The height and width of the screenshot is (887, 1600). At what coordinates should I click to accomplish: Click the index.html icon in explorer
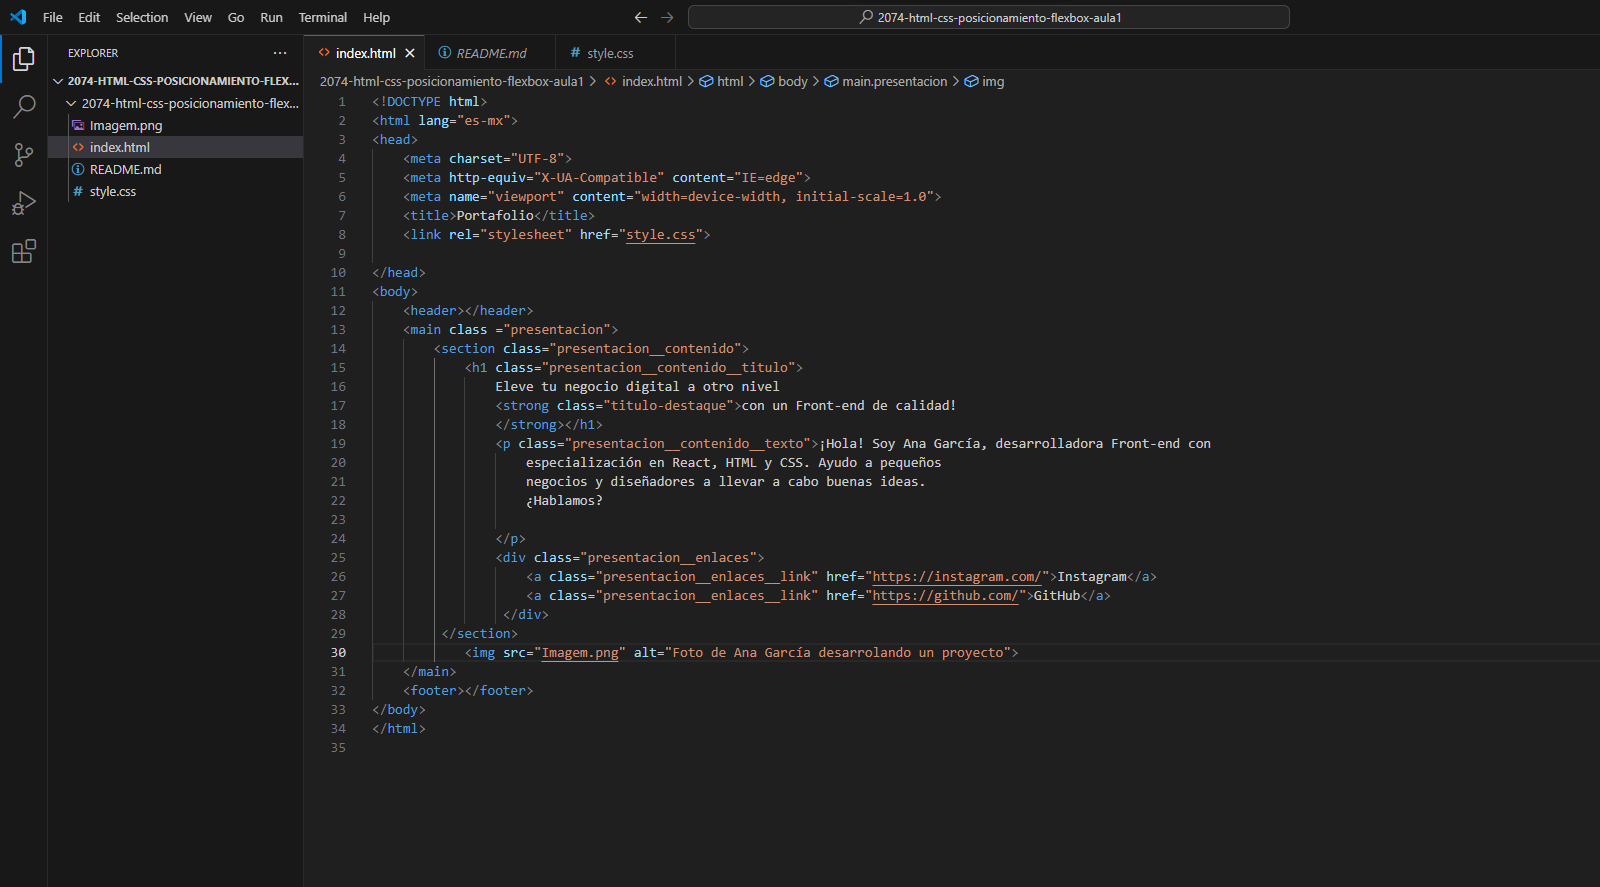click(x=78, y=147)
